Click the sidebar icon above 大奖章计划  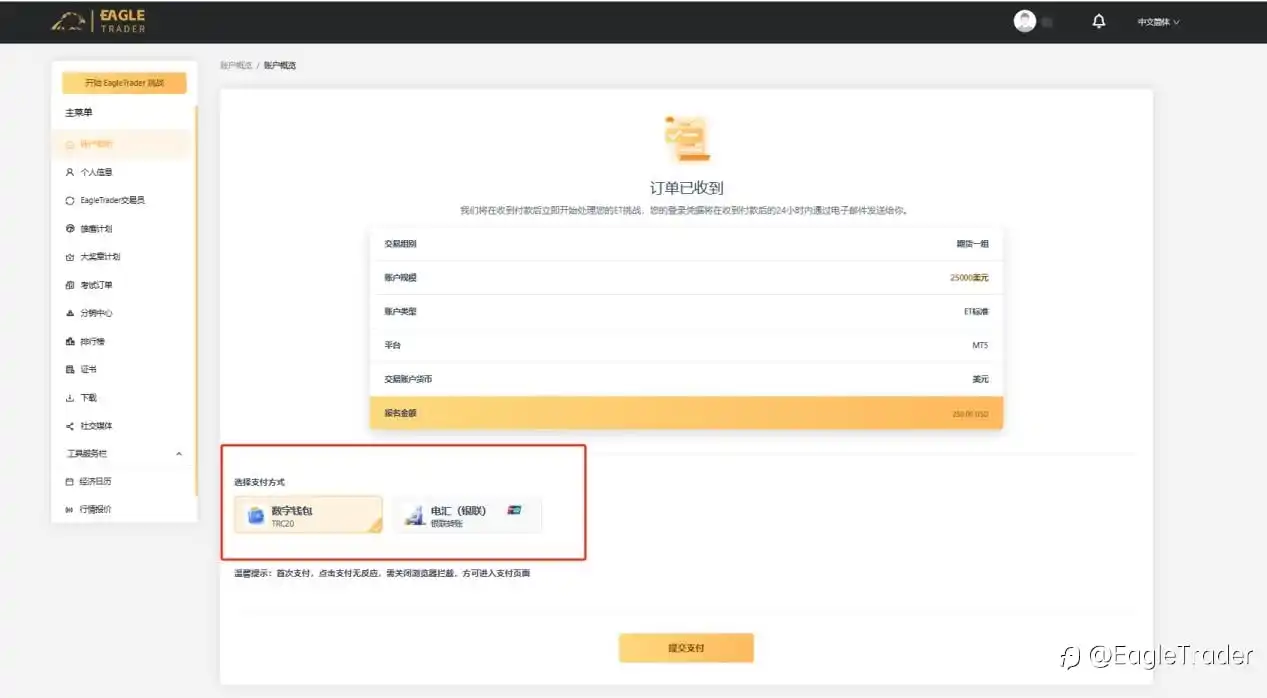pos(70,229)
